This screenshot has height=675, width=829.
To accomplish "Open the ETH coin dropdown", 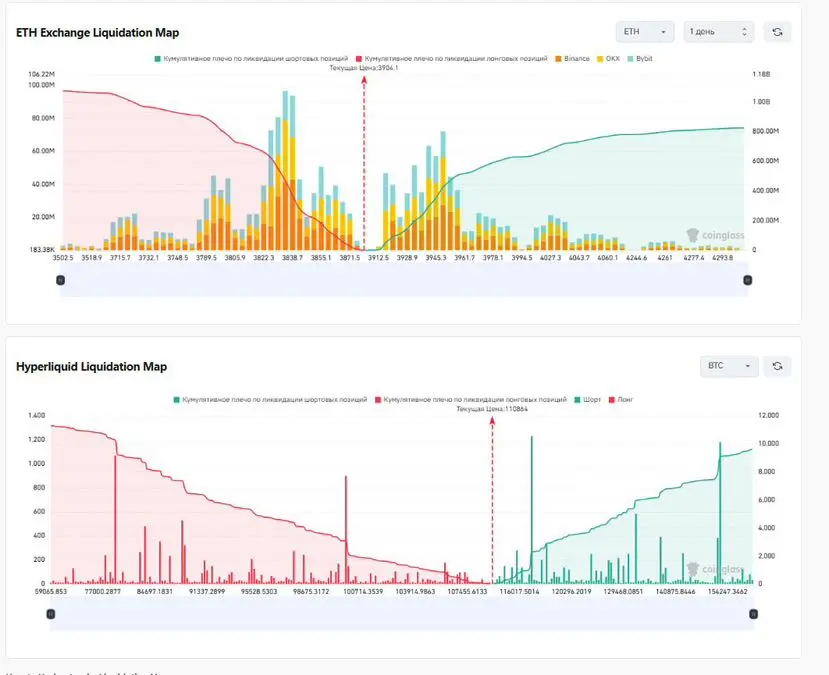I will click(644, 32).
